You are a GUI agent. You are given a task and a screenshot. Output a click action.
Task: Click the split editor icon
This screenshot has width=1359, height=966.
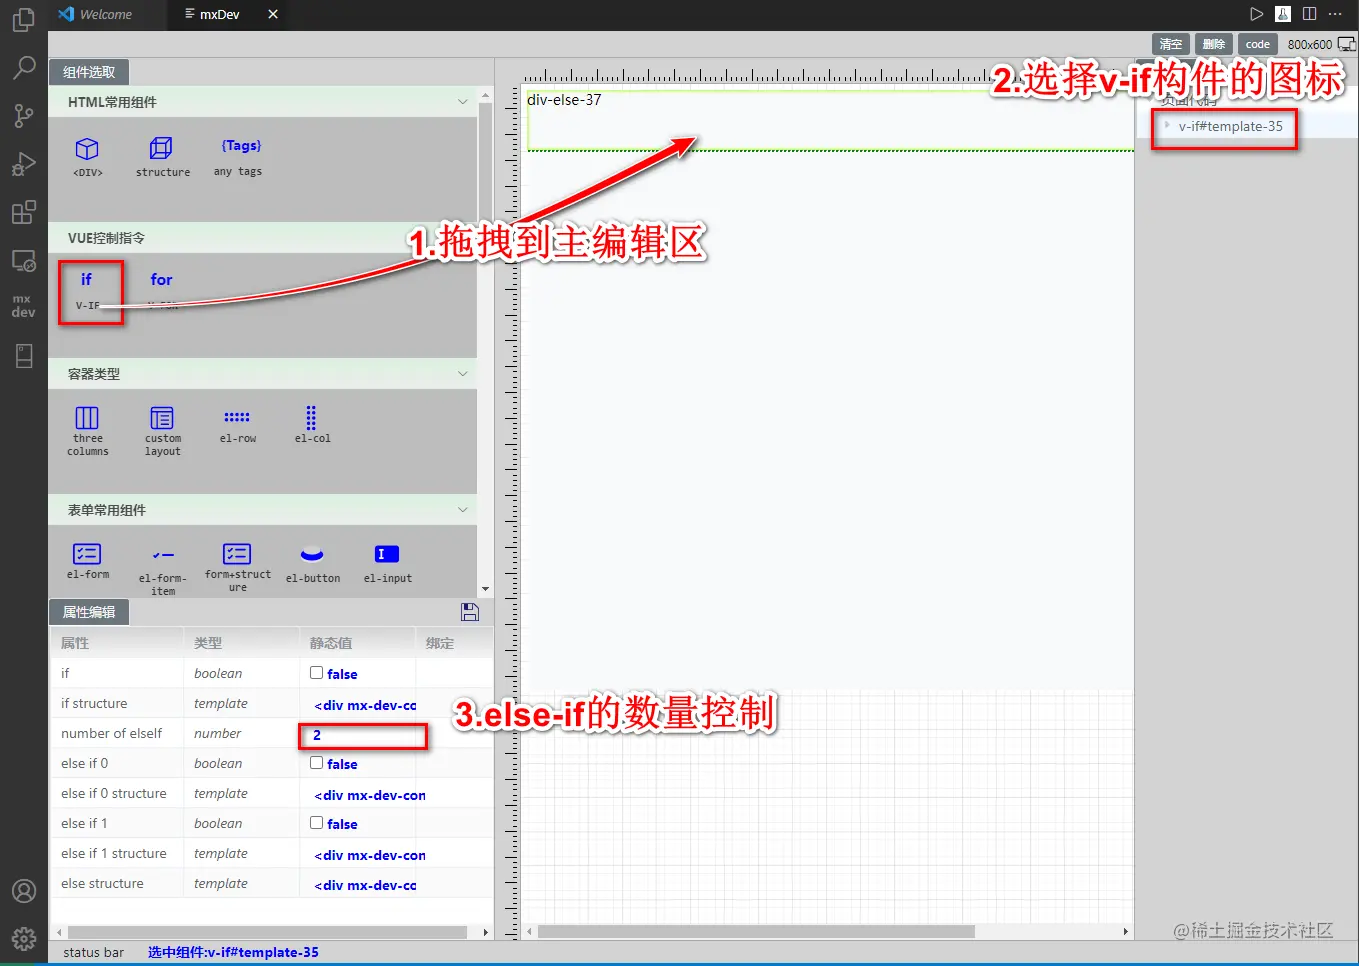1309,14
